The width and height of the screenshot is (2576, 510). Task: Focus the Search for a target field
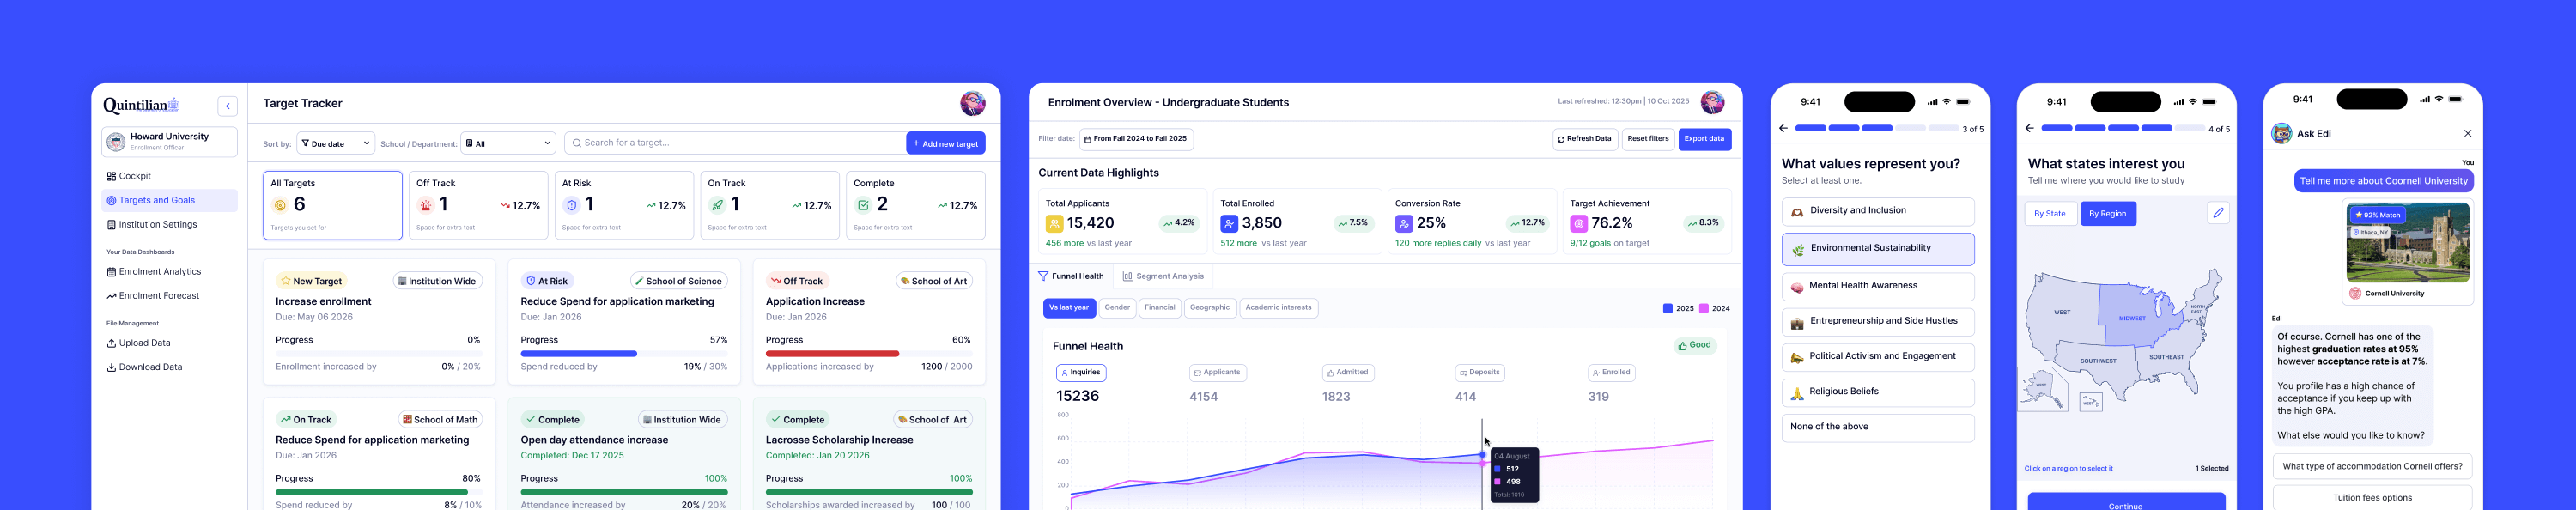734,143
